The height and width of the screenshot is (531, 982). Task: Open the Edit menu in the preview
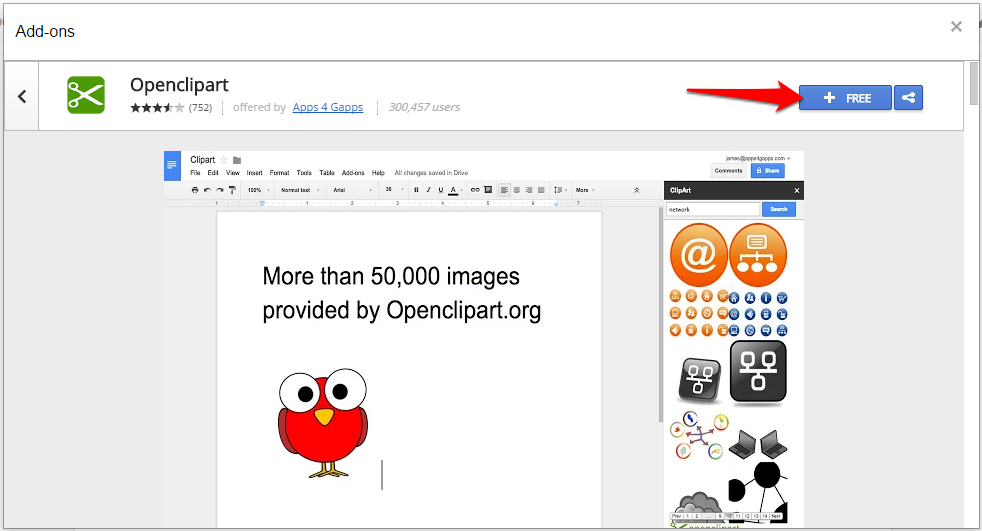tap(213, 173)
